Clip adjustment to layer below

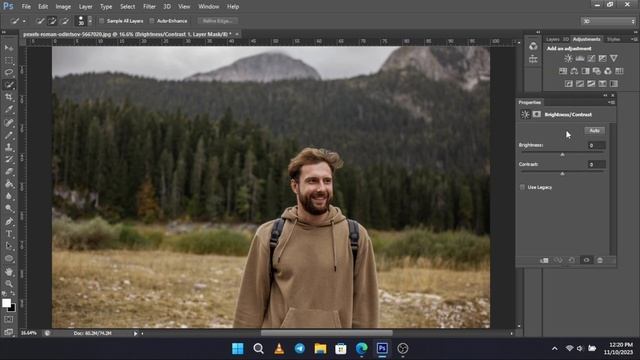coord(544,260)
